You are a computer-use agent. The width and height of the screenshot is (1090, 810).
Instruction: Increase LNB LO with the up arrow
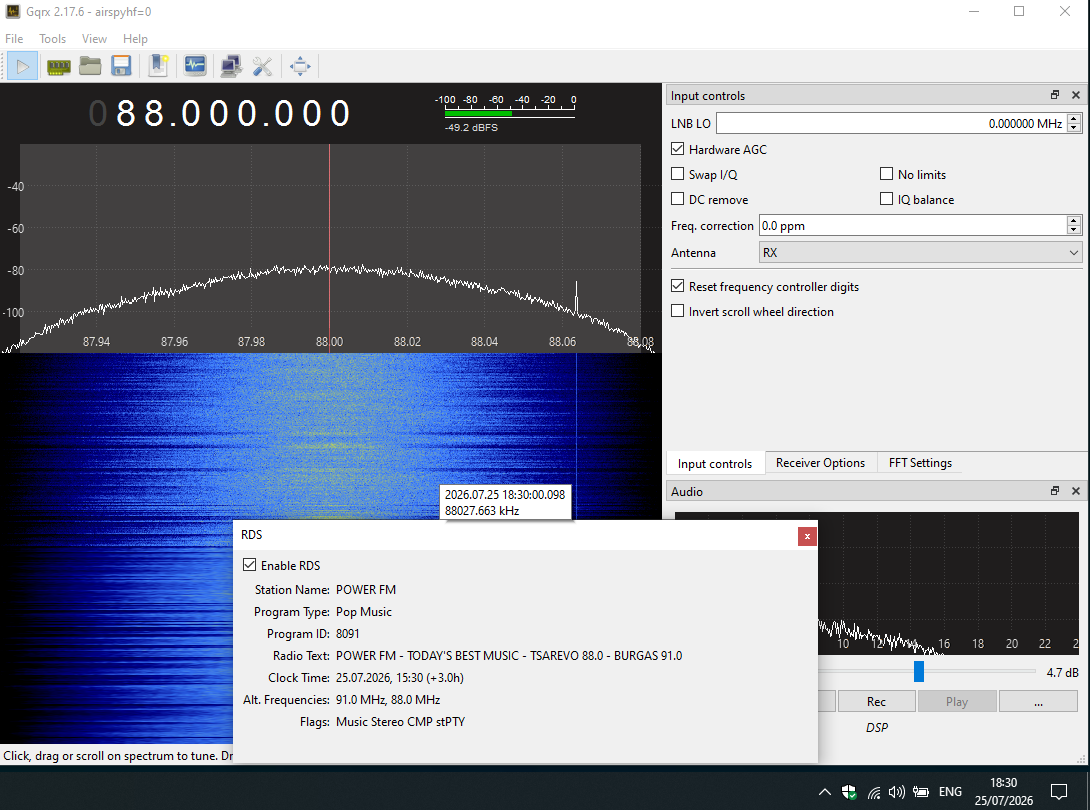[1074, 119]
